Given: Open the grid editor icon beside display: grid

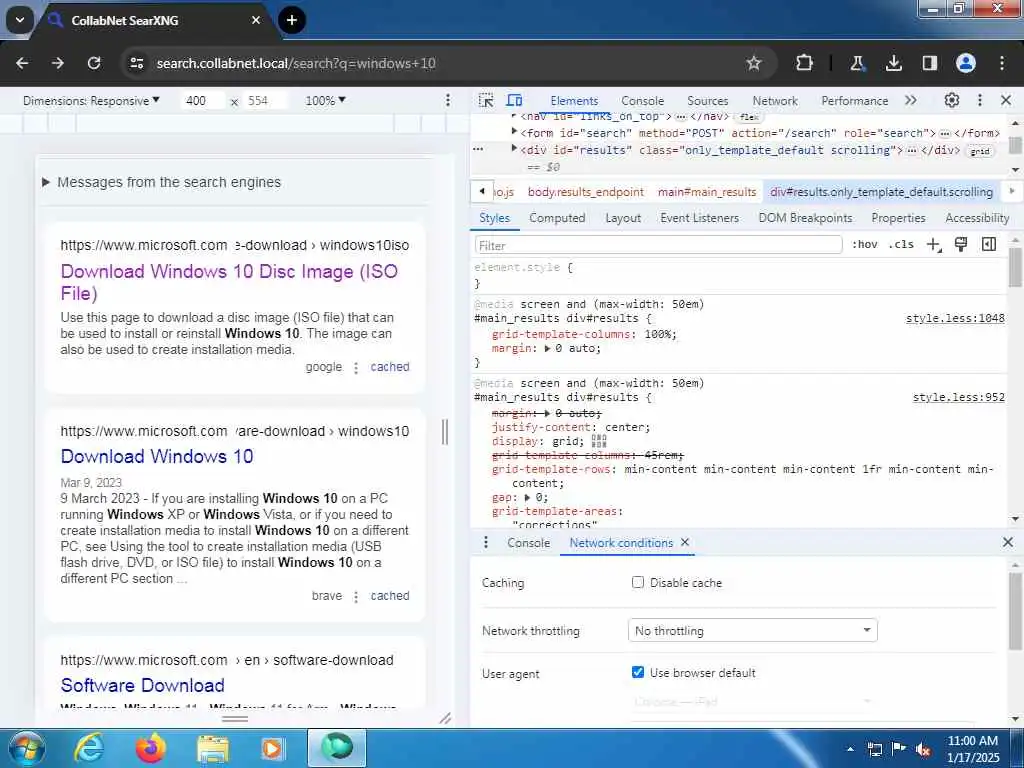Looking at the screenshot, I should 599,441.
